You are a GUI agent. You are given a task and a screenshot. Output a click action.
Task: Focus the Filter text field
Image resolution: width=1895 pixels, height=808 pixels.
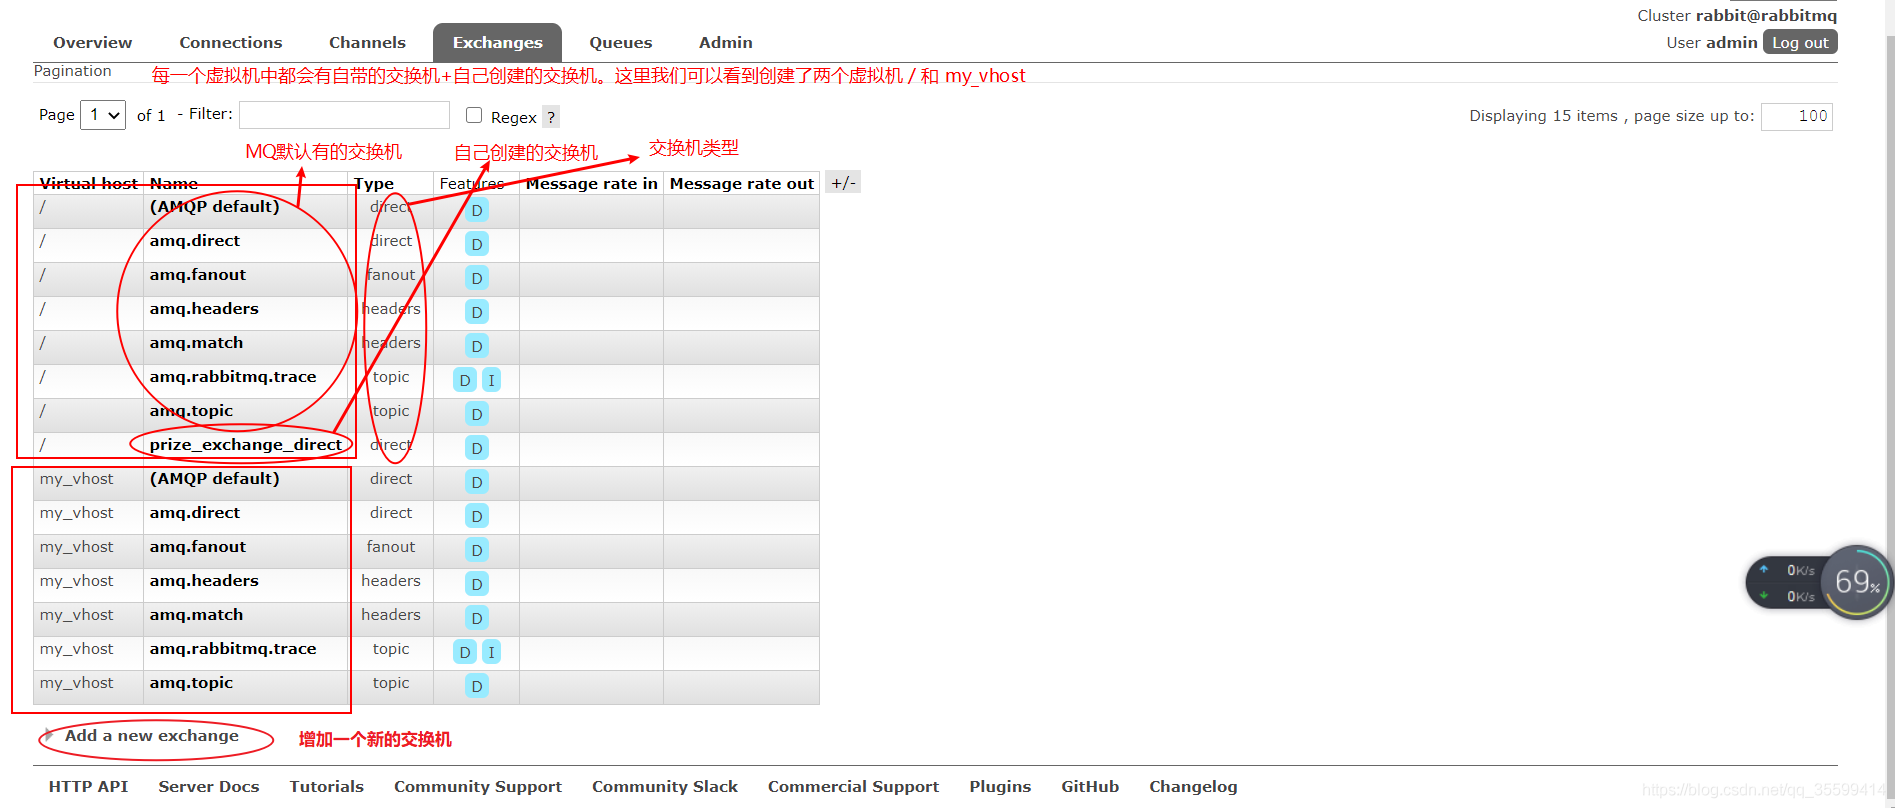point(344,115)
